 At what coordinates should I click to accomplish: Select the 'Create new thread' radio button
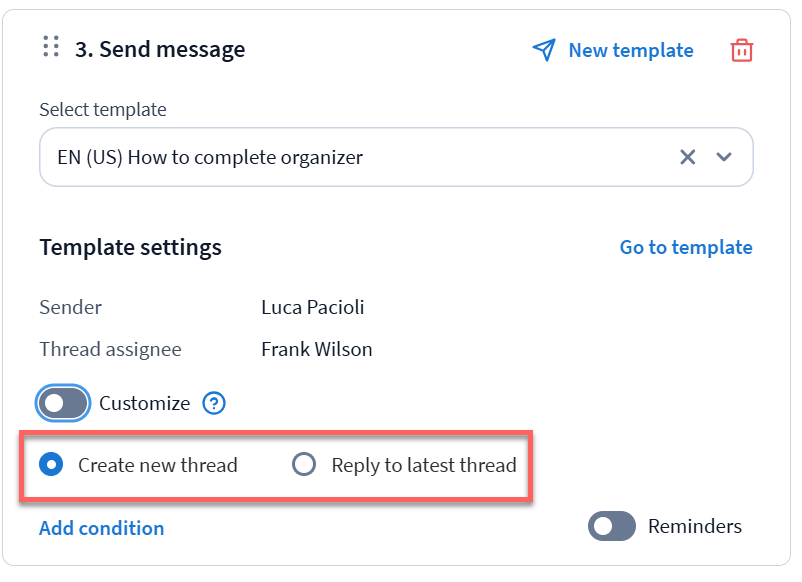52,464
